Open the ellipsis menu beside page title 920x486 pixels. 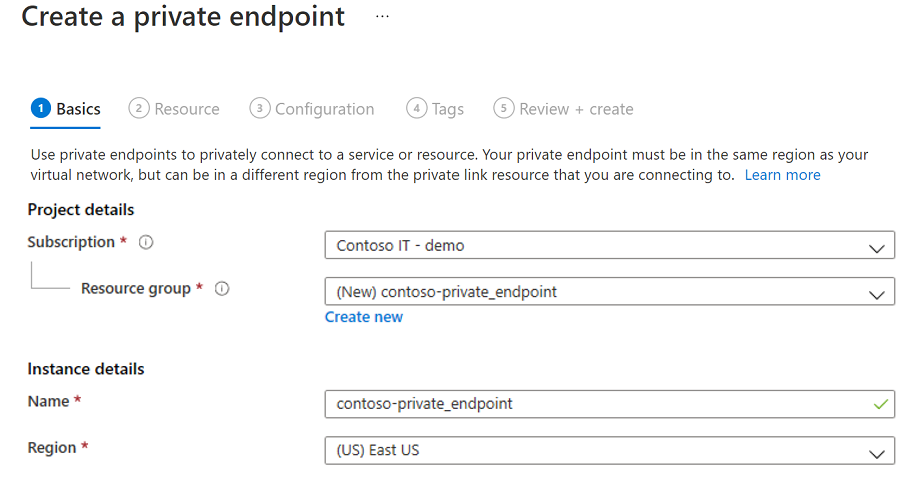coord(382,17)
